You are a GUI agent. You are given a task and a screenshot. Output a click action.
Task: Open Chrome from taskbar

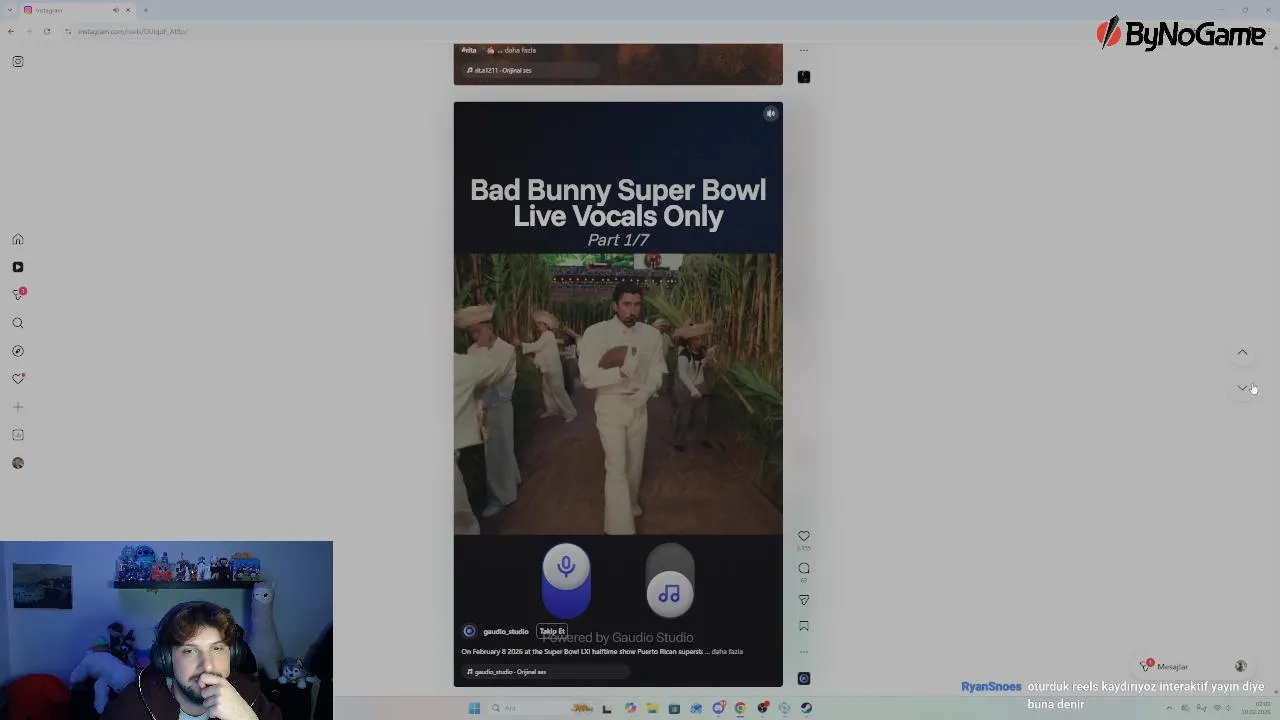tap(740, 708)
